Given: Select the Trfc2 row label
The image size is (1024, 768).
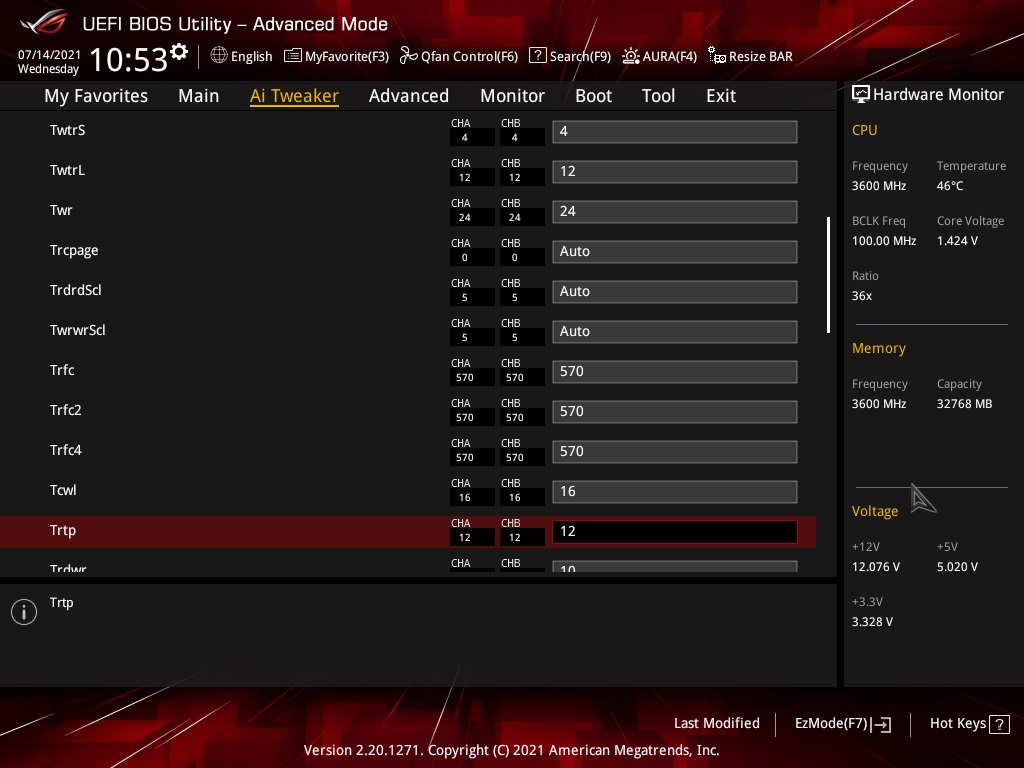Looking at the screenshot, I should tap(66, 410).
